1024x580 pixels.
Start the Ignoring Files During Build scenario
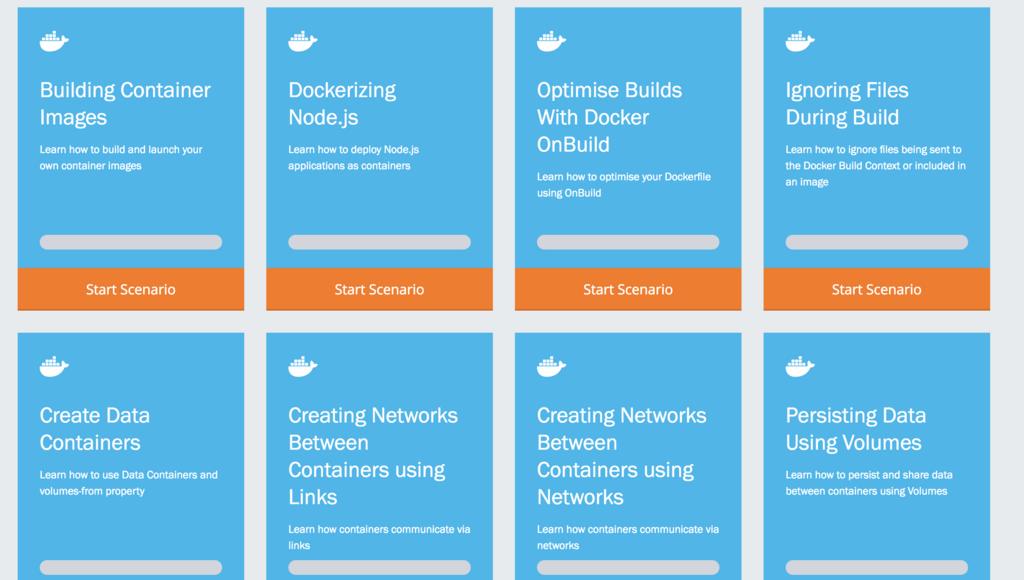click(x=876, y=289)
